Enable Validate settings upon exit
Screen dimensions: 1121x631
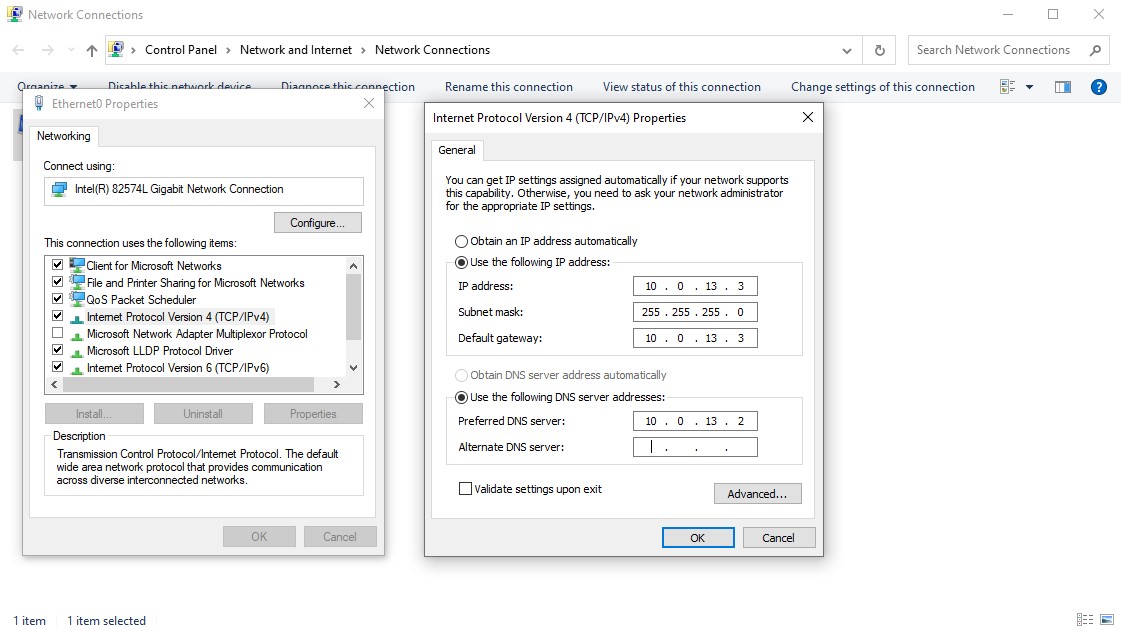point(465,488)
